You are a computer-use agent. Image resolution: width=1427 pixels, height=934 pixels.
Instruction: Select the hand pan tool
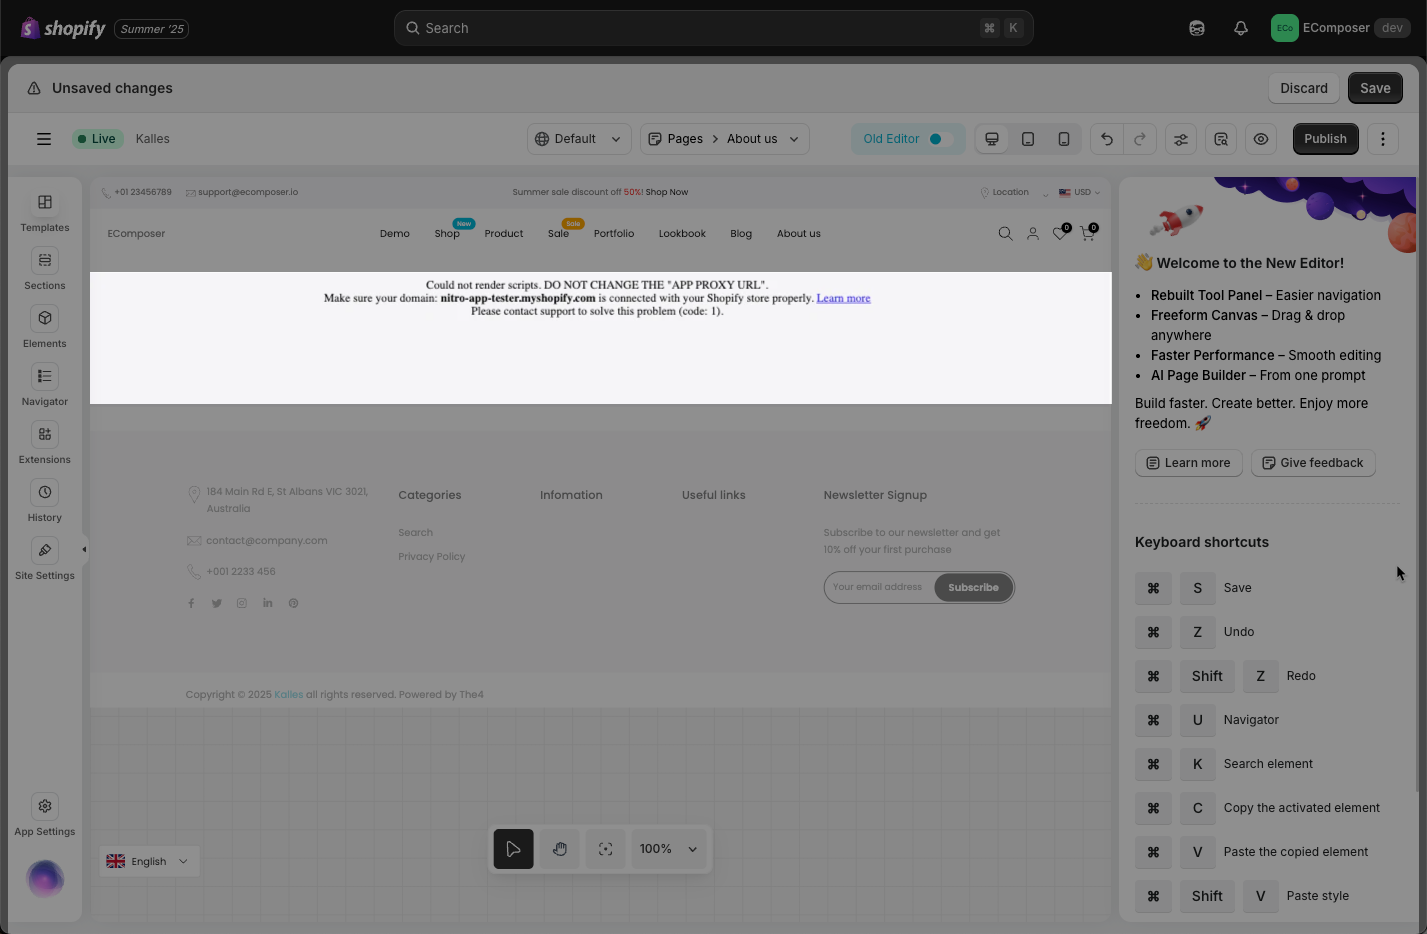click(x=560, y=849)
